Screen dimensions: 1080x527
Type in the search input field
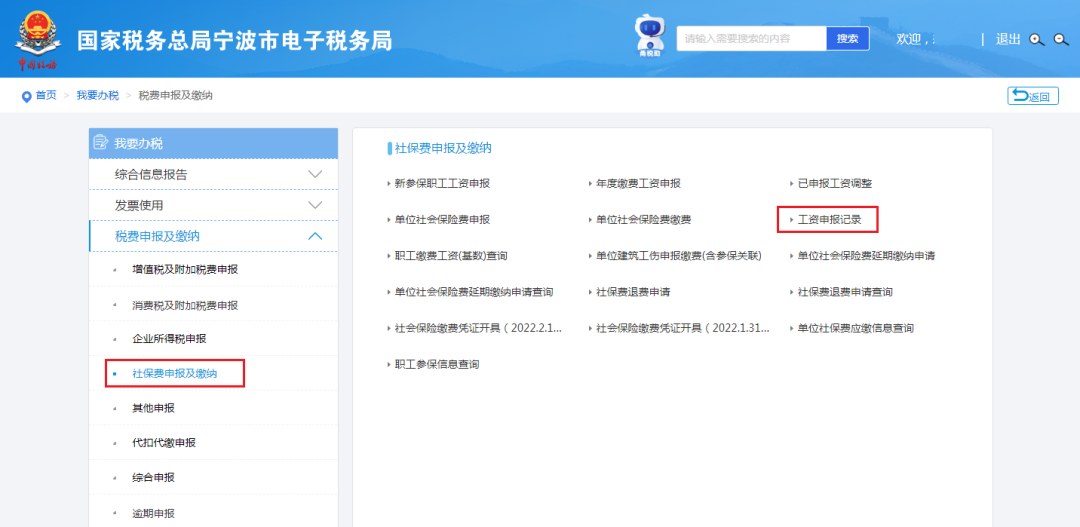[751, 38]
